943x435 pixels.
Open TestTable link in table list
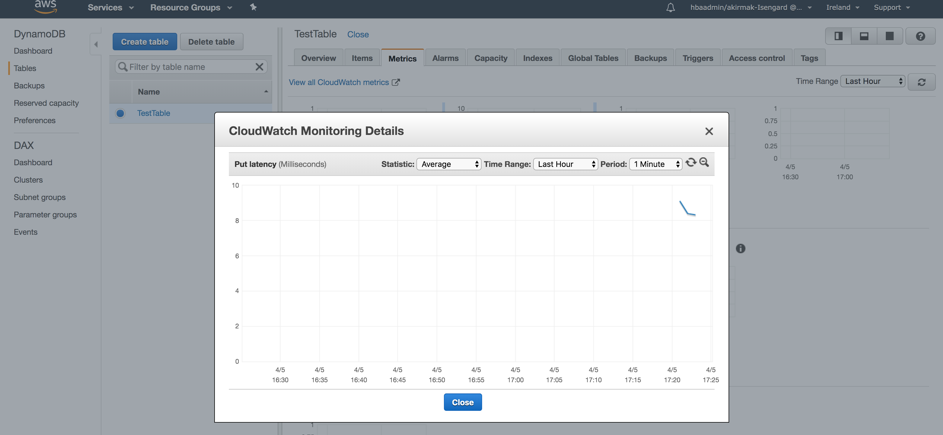(153, 113)
